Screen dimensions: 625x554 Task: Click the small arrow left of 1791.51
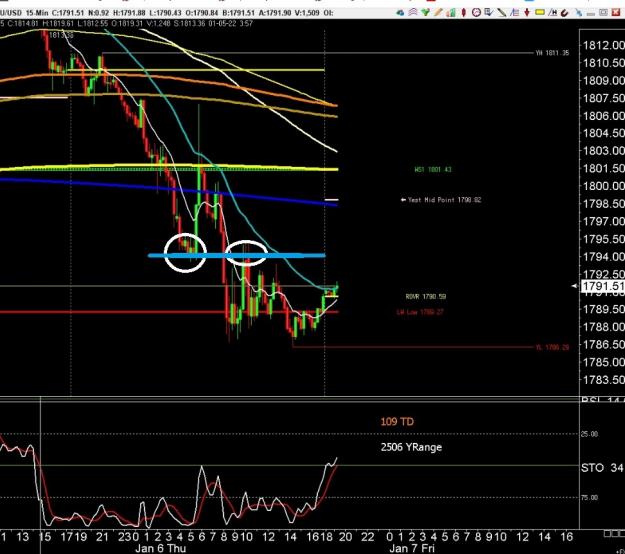click(x=575, y=286)
